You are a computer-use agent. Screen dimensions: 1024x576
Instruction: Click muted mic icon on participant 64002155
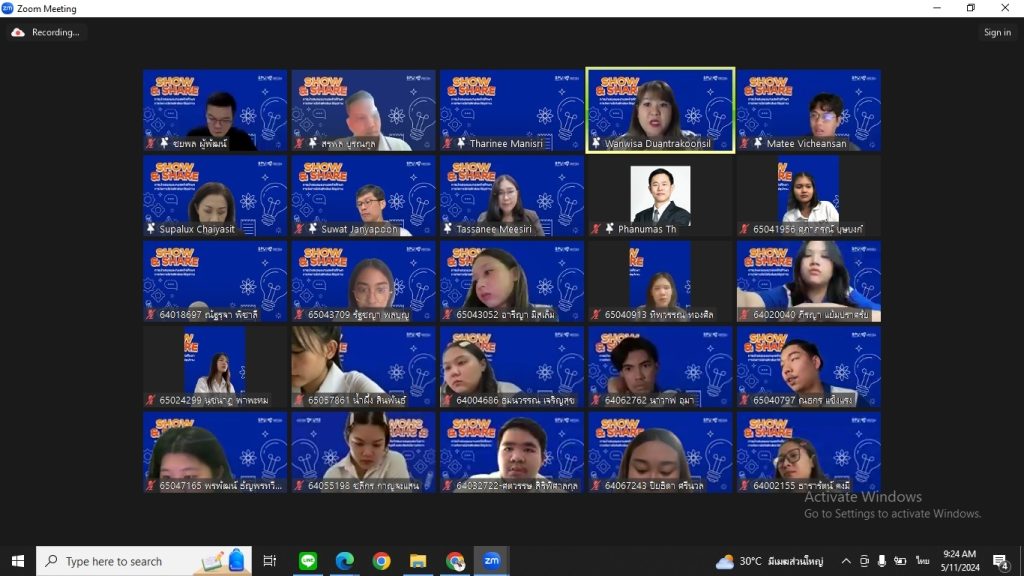coord(744,485)
